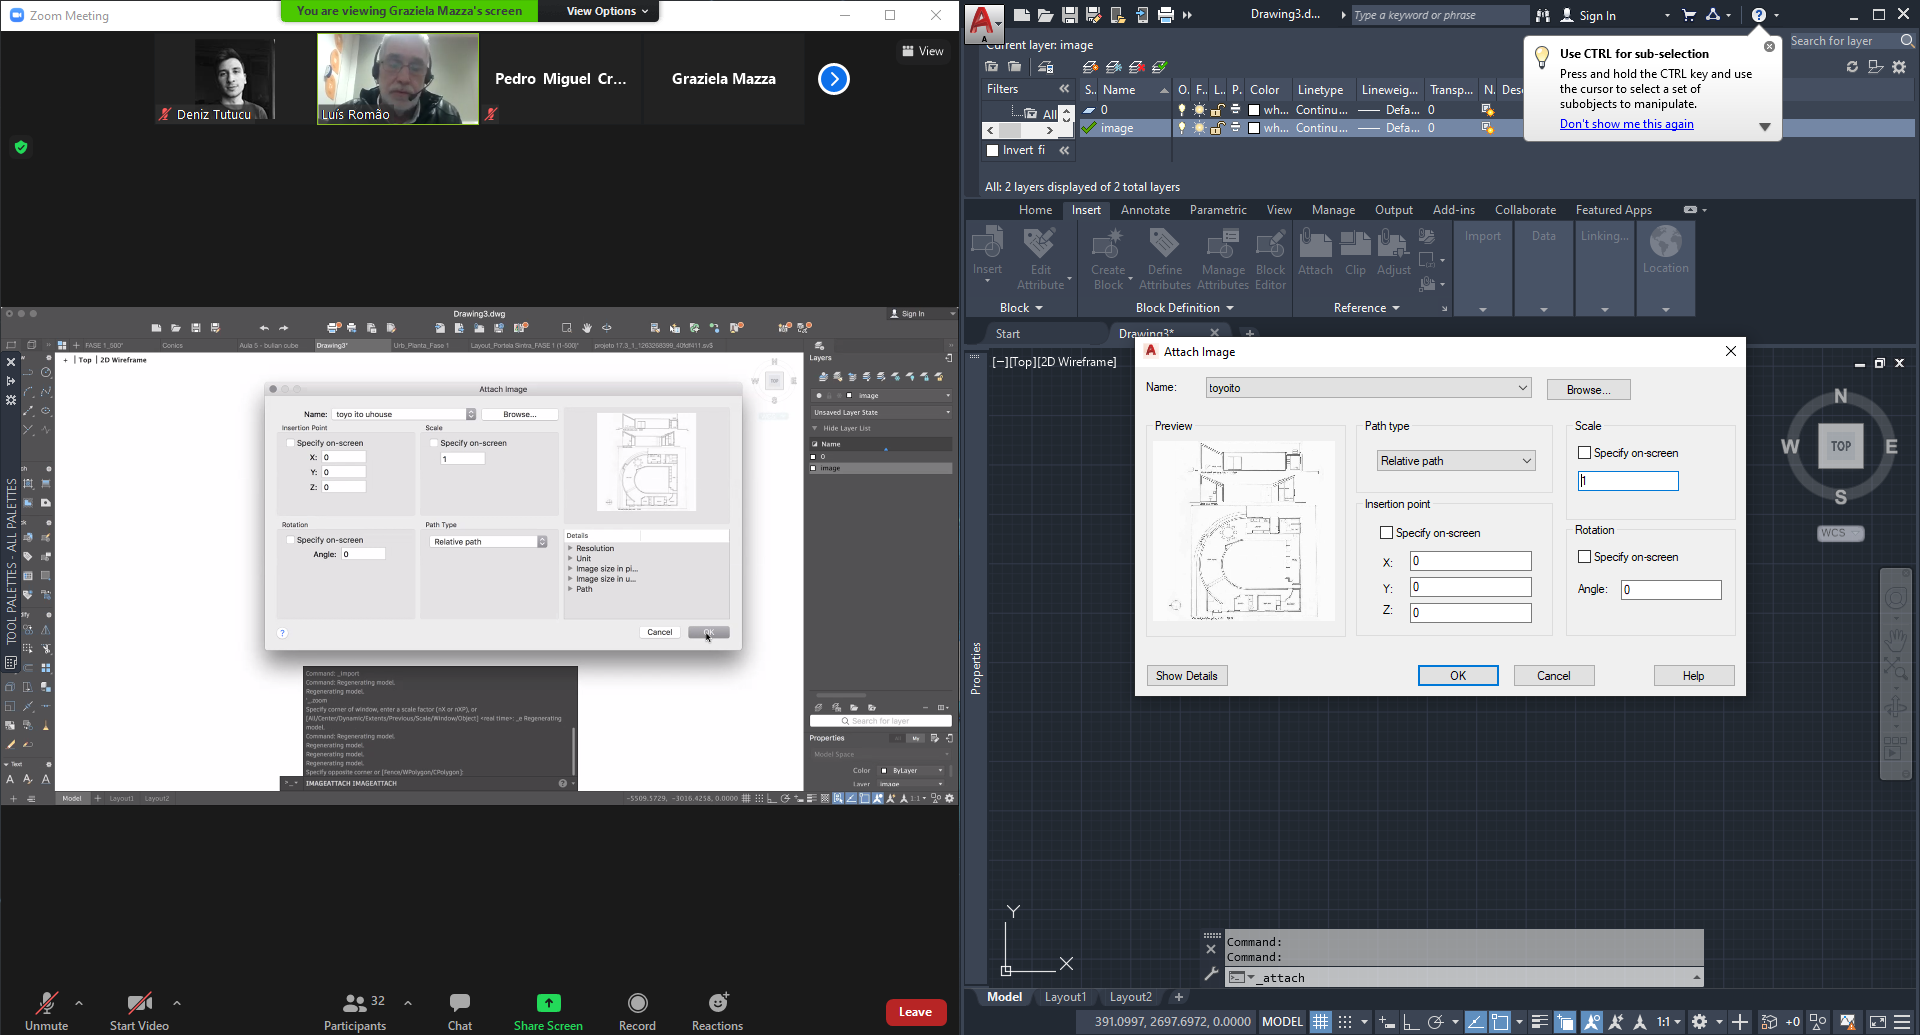Check Specify on-screen under Rotation
Image resolution: width=1920 pixels, height=1035 pixels.
pos(1584,557)
